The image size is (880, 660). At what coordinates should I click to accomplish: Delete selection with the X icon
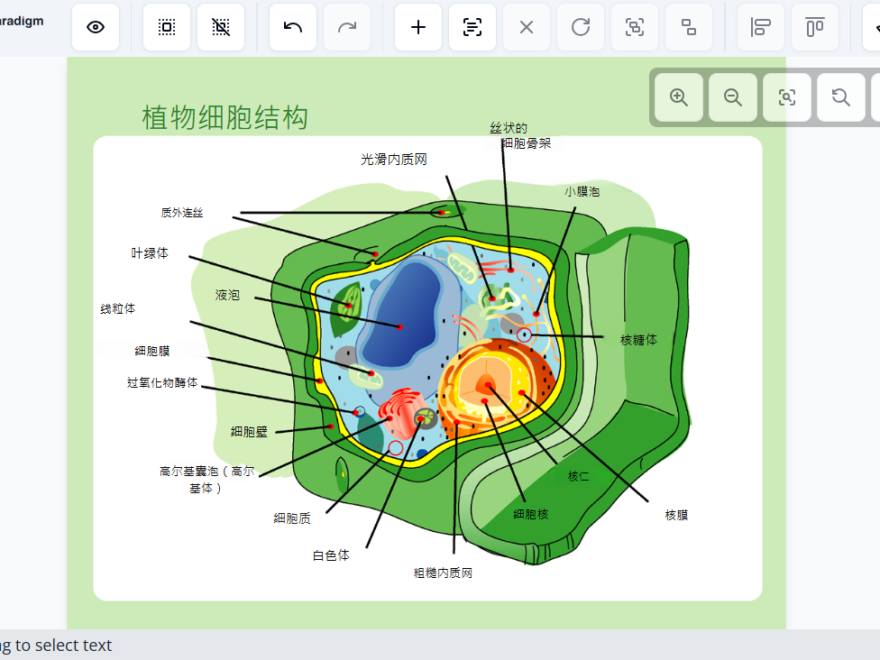point(526,27)
